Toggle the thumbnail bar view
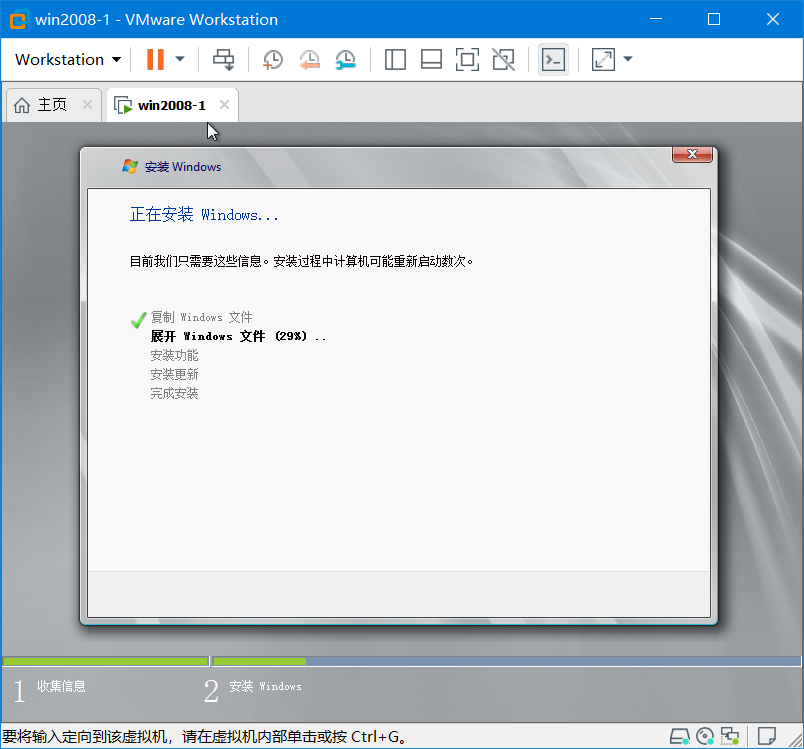 point(431,59)
